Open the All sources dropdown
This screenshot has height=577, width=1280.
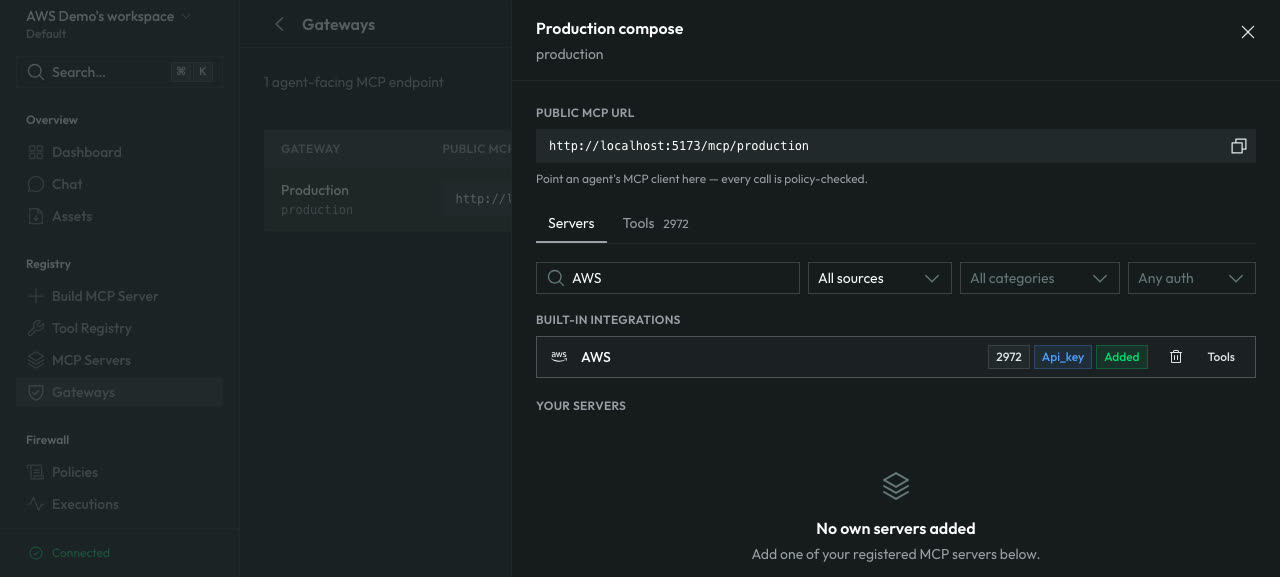click(x=879, y=278)
